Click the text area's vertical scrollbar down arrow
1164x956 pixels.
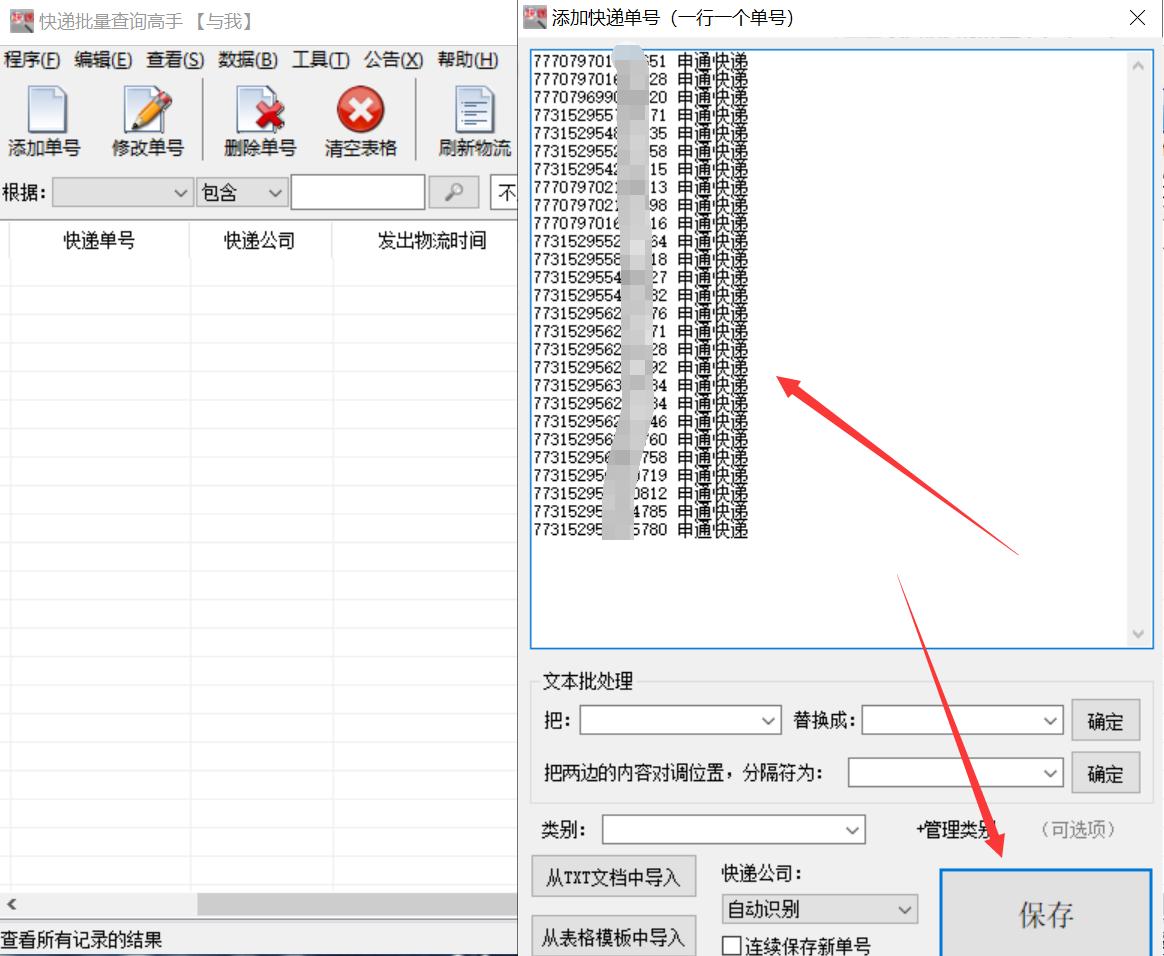point(1138,634)
